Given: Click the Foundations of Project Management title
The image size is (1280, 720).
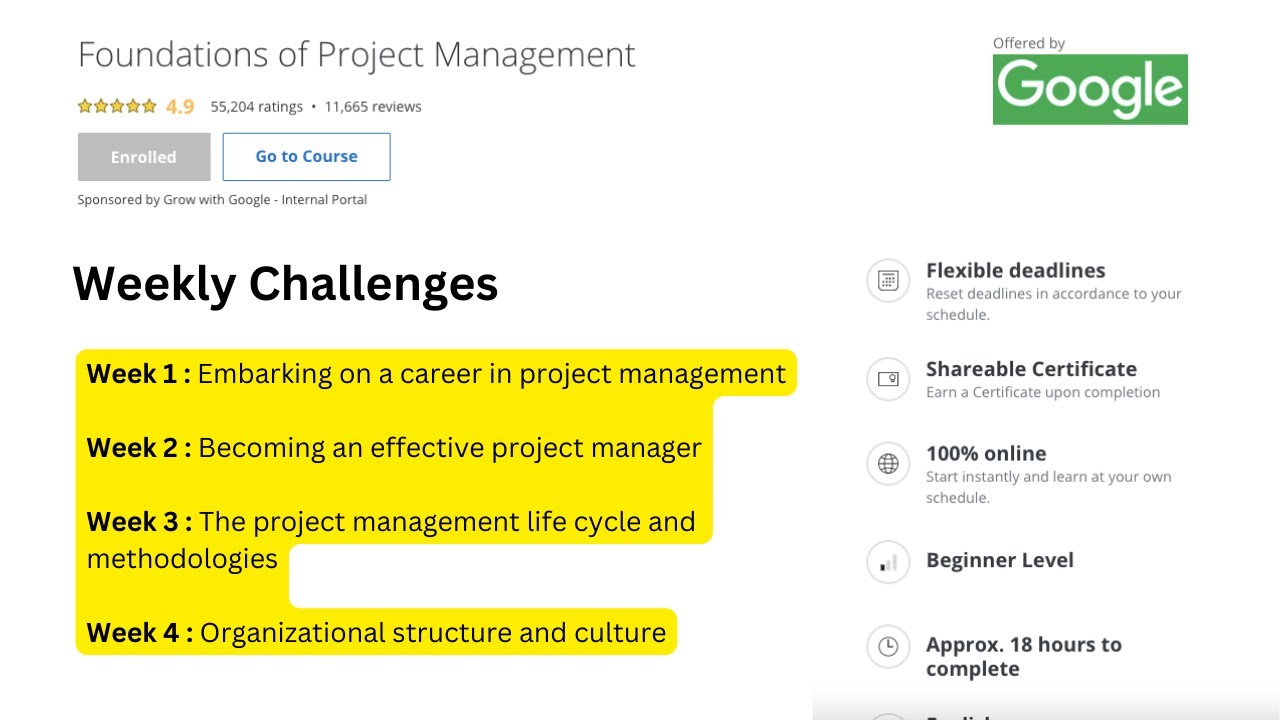Looking at the screenshot, I should pyautogui.click(x=356, y=55).
